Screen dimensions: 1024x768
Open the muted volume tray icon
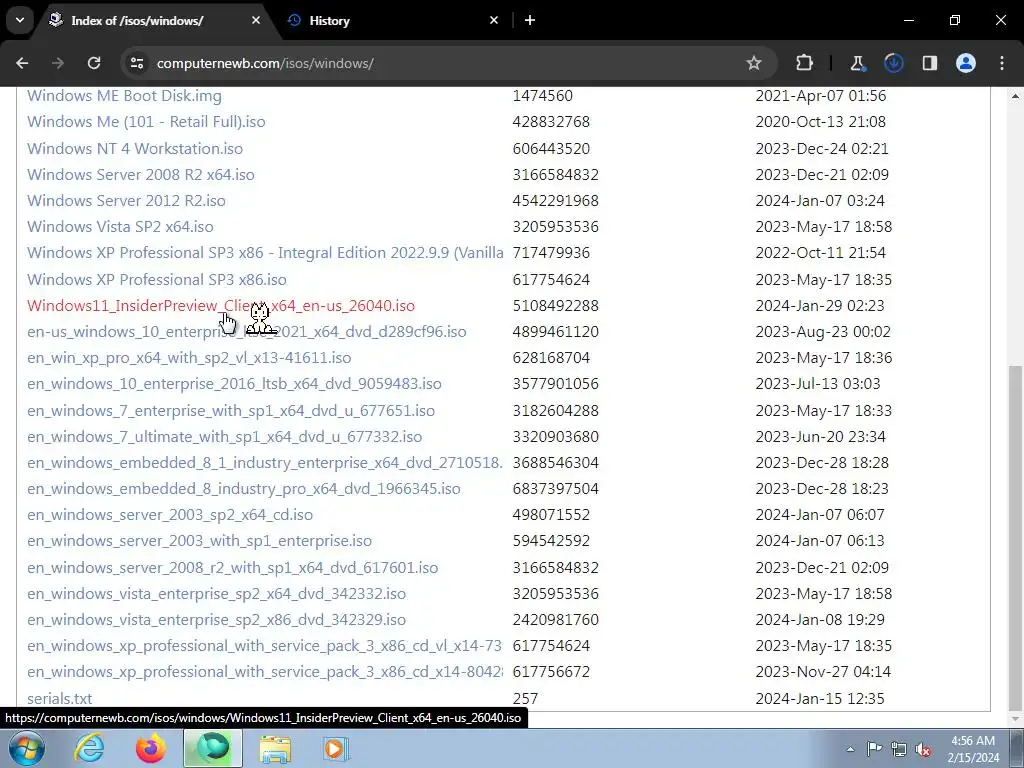(x=923, y=749)
